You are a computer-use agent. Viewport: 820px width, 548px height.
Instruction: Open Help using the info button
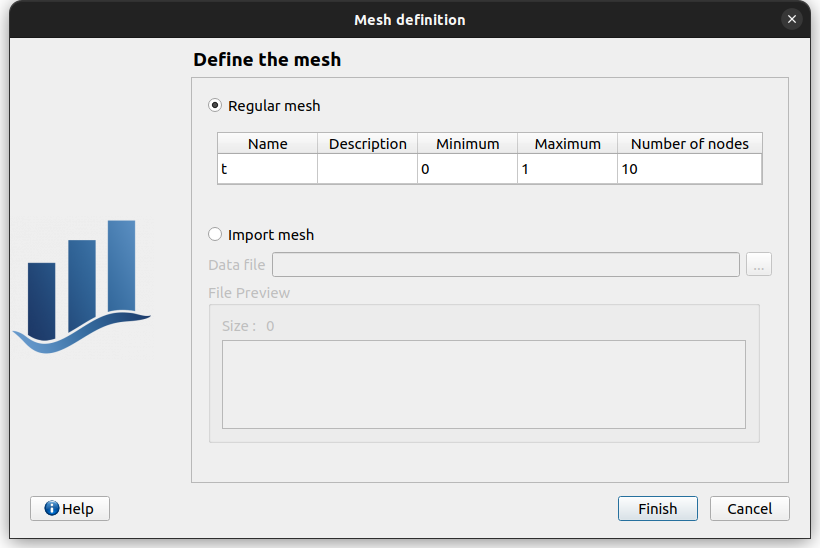pyautogui.click(x=70, y=509)
